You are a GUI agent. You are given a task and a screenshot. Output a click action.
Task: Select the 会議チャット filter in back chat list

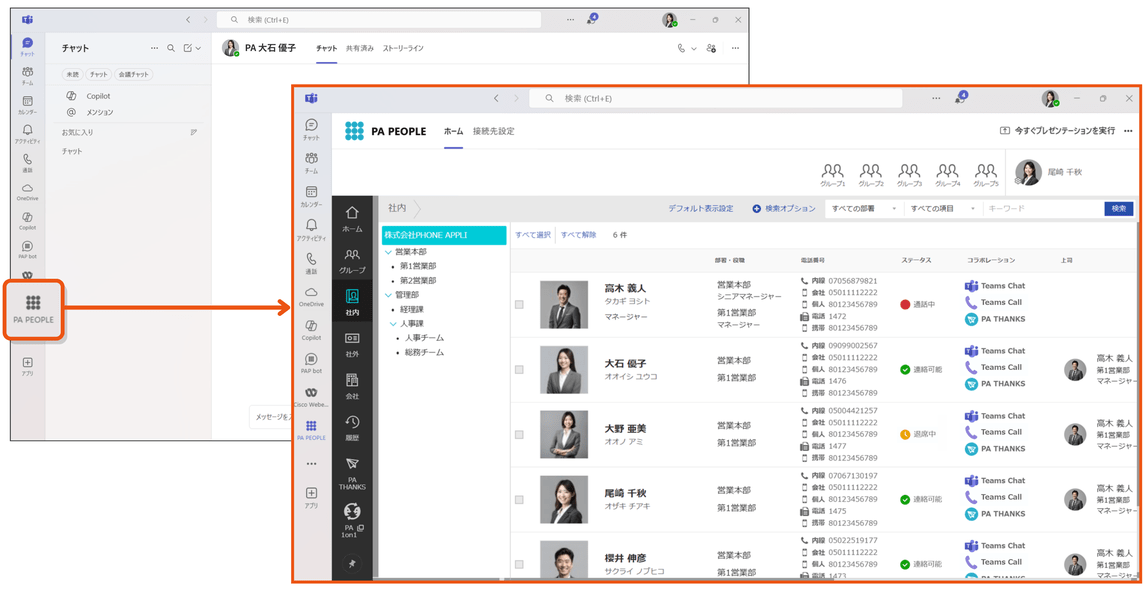(x=133, y=74)
